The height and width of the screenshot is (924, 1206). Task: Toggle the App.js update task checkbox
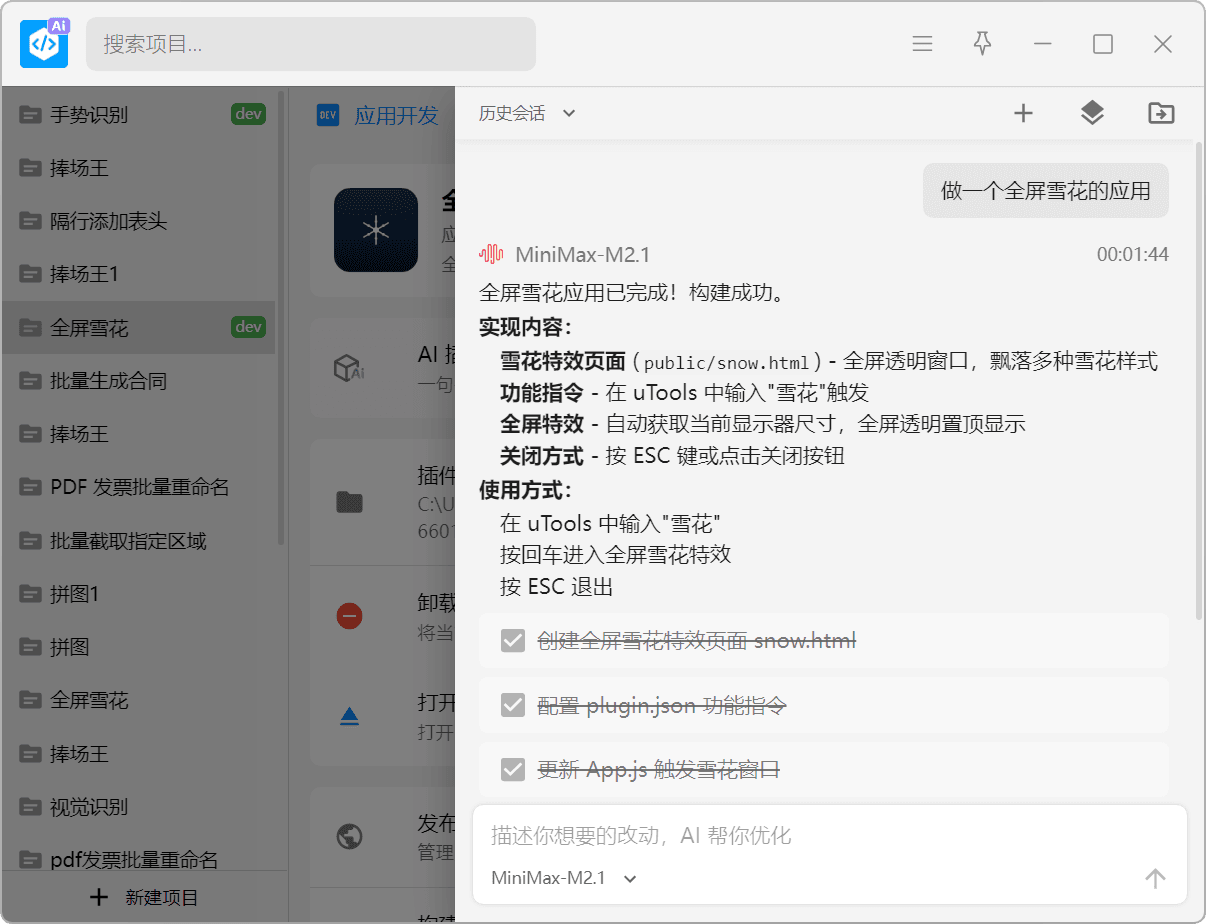[513, 769]
